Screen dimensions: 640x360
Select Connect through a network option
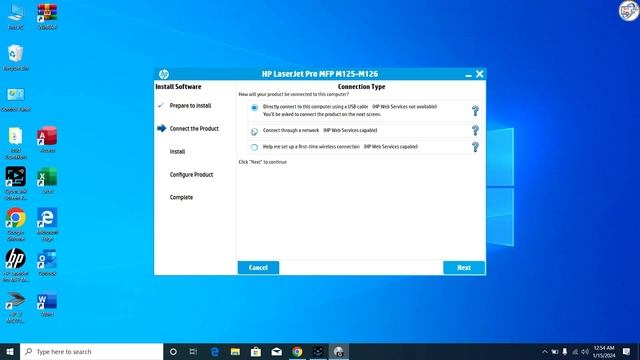(254, 131)
